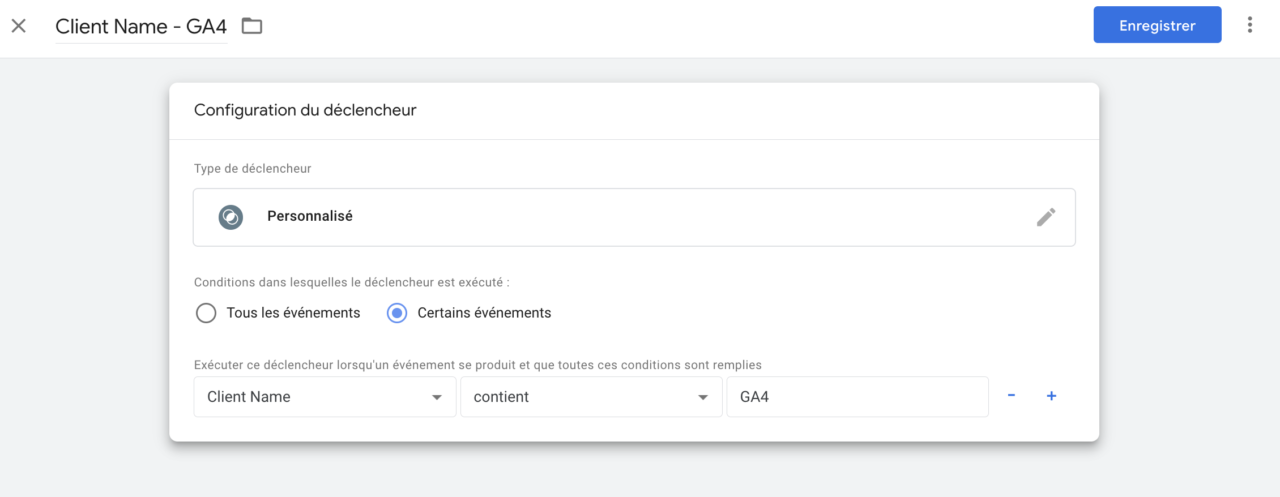Image resolution: width=1280 pixels, height=497 pixels.
Task: Close the trigger editor with the X icon
Action: 19,26
